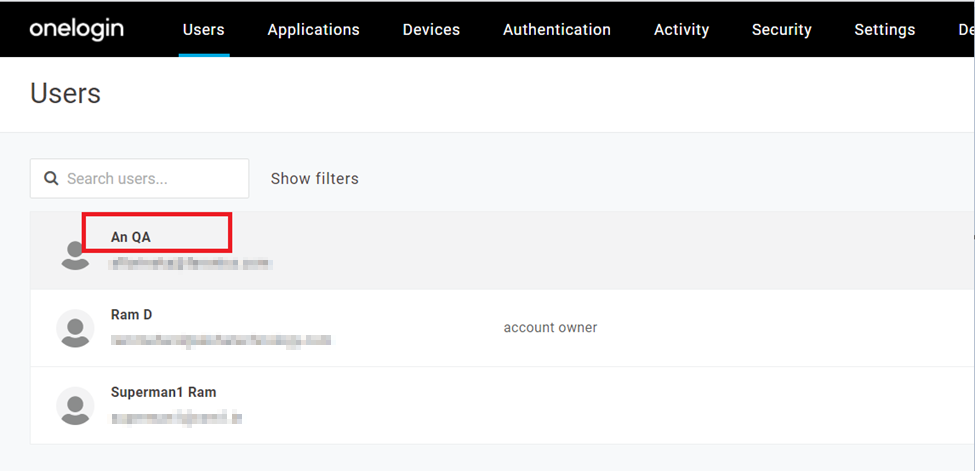Screen dimensions: 975x471
Task: Open the Users menu tab
Action: click(203, 30)
